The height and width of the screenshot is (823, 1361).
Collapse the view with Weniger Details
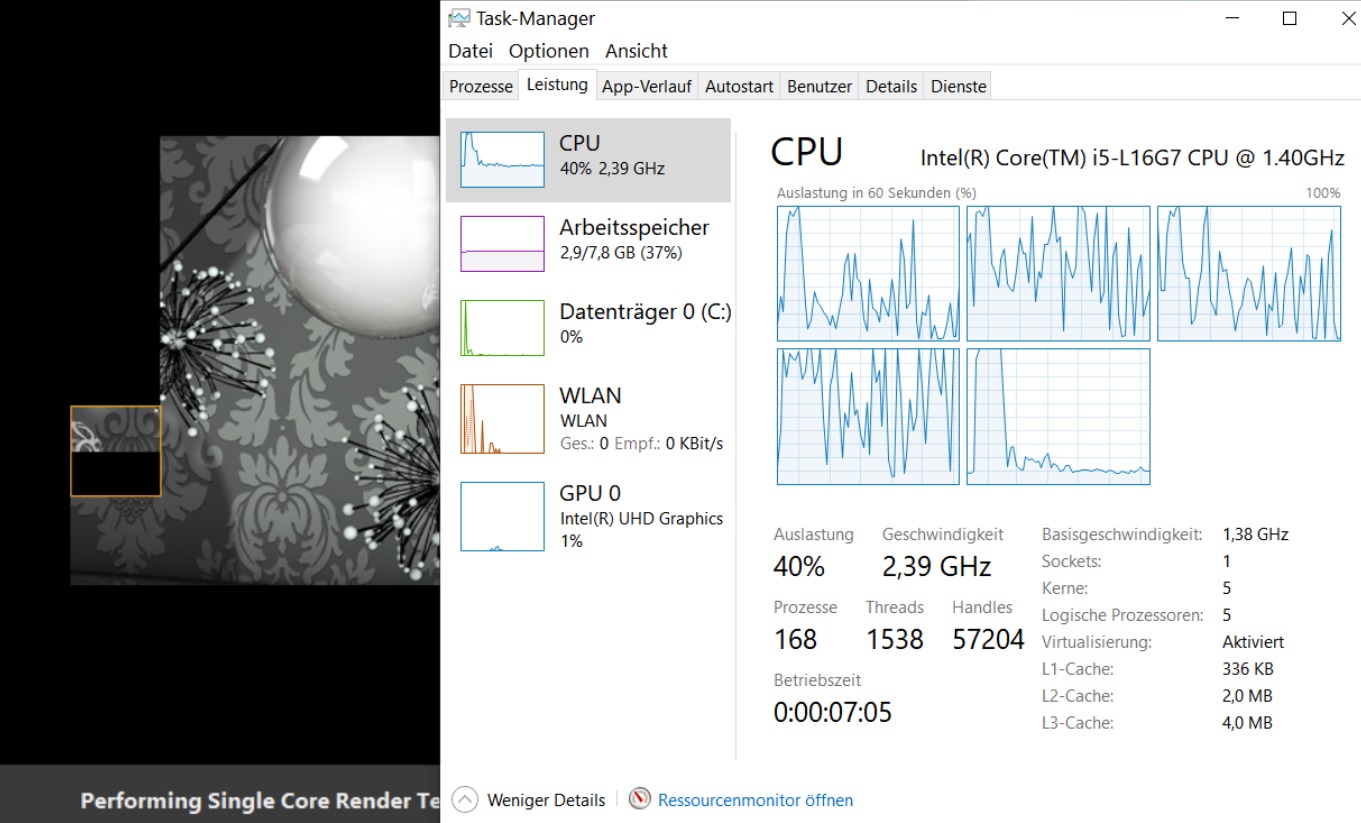coord(545,799)
